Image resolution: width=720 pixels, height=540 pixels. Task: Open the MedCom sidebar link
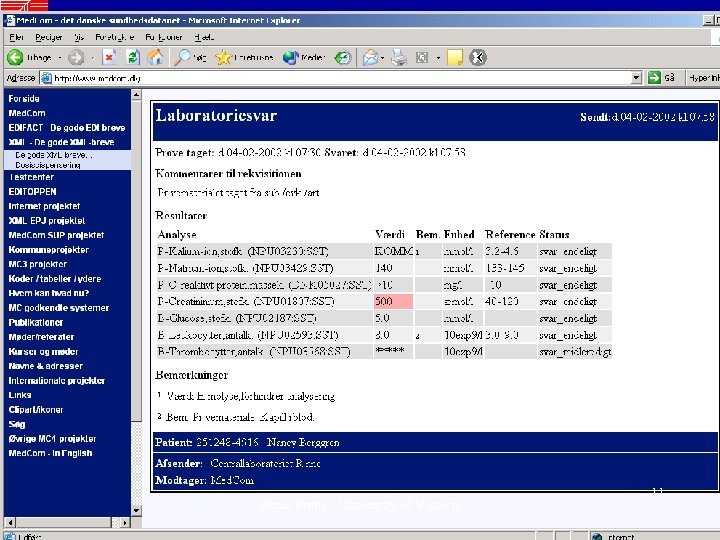[27, 113]
